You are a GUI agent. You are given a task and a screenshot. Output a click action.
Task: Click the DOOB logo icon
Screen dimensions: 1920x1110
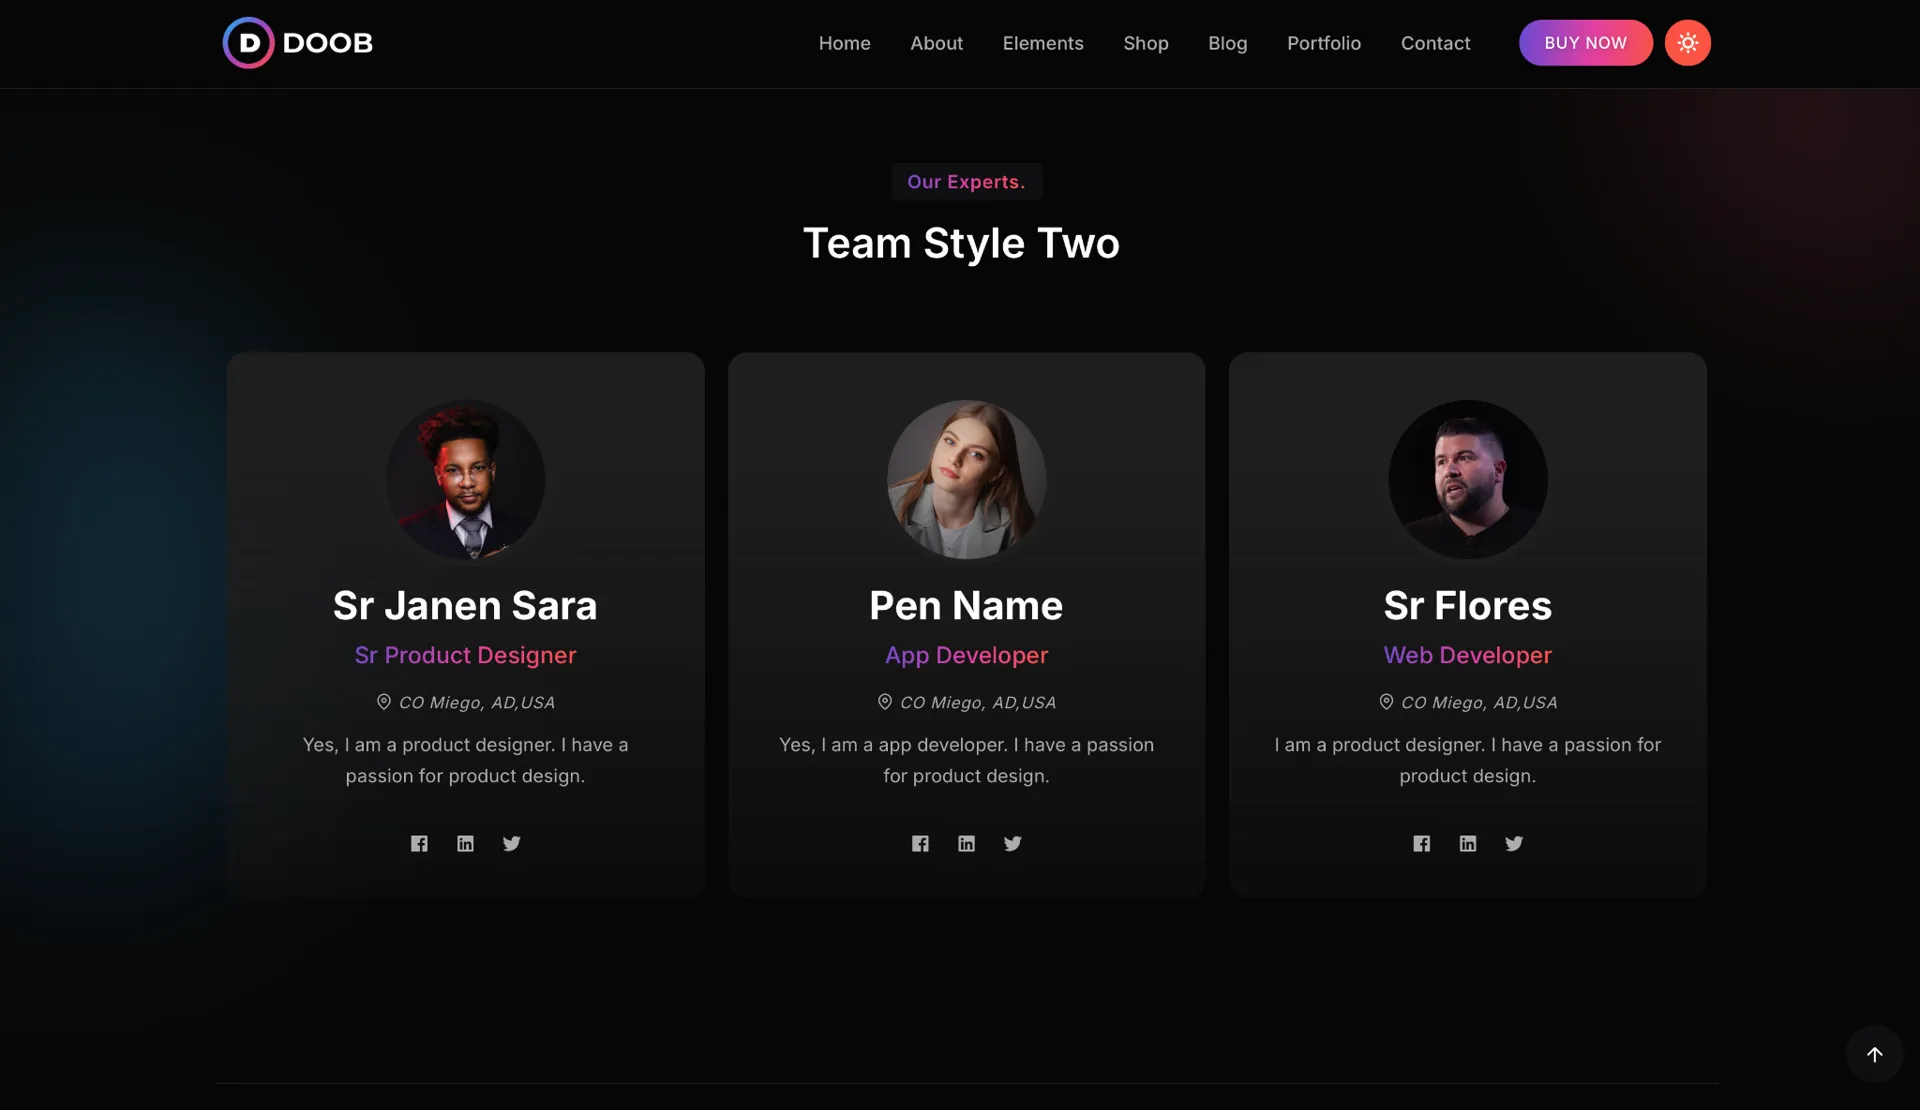pos(248,43)
